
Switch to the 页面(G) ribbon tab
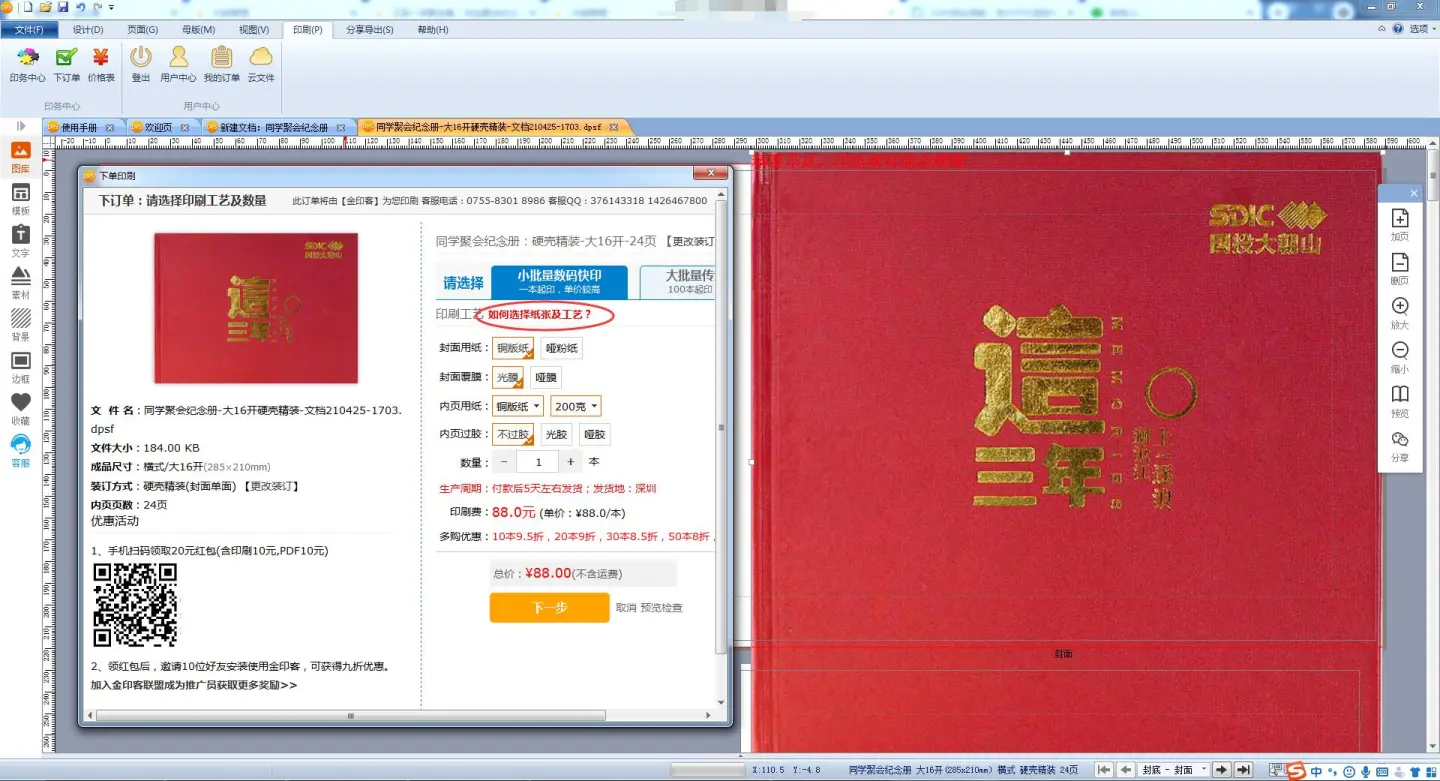pyautogui.click(x=143, y=30)
